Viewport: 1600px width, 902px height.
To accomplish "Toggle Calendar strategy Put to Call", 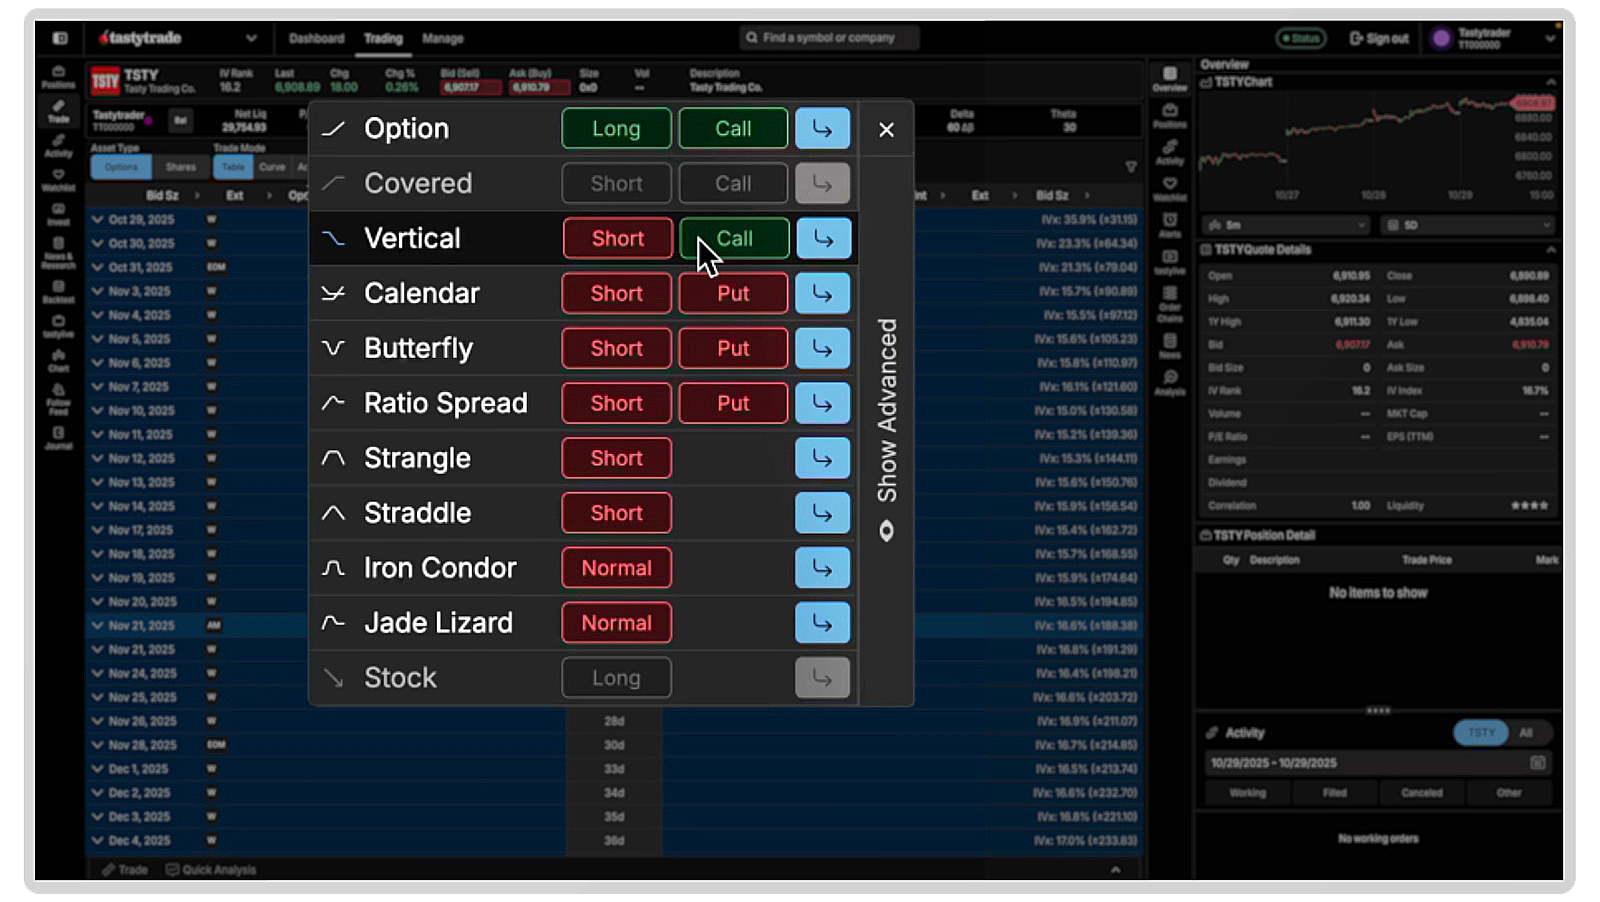I will 732,293.
